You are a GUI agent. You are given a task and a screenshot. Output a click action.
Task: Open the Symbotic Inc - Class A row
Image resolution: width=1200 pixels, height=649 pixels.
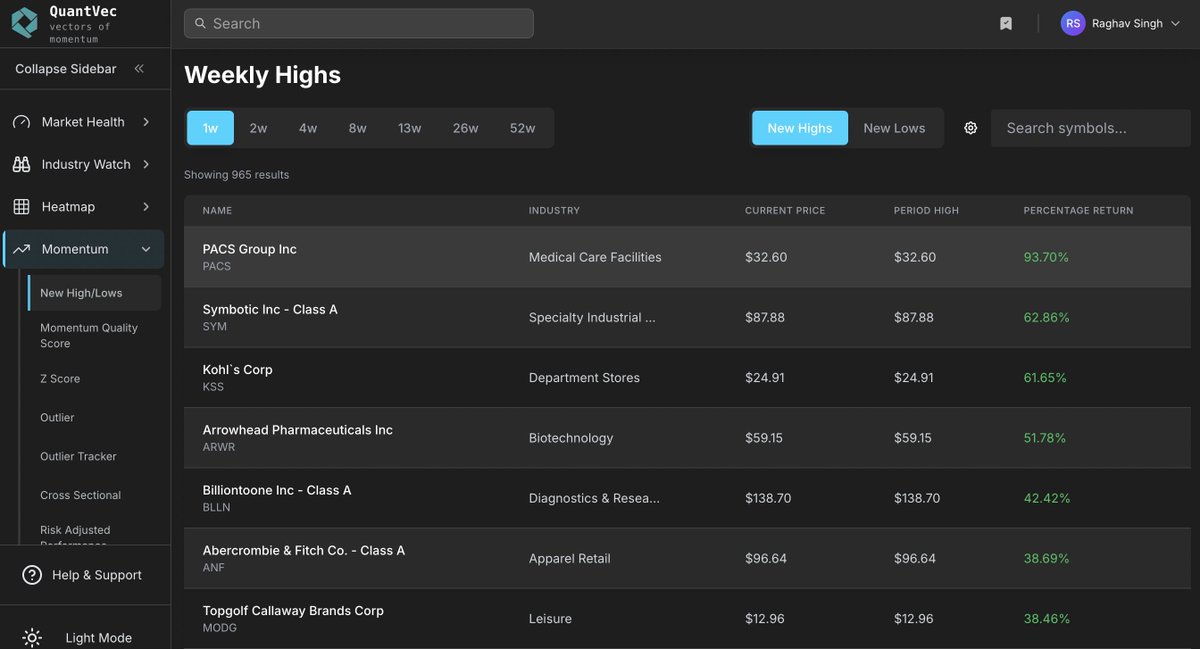(x=687, y=317)
